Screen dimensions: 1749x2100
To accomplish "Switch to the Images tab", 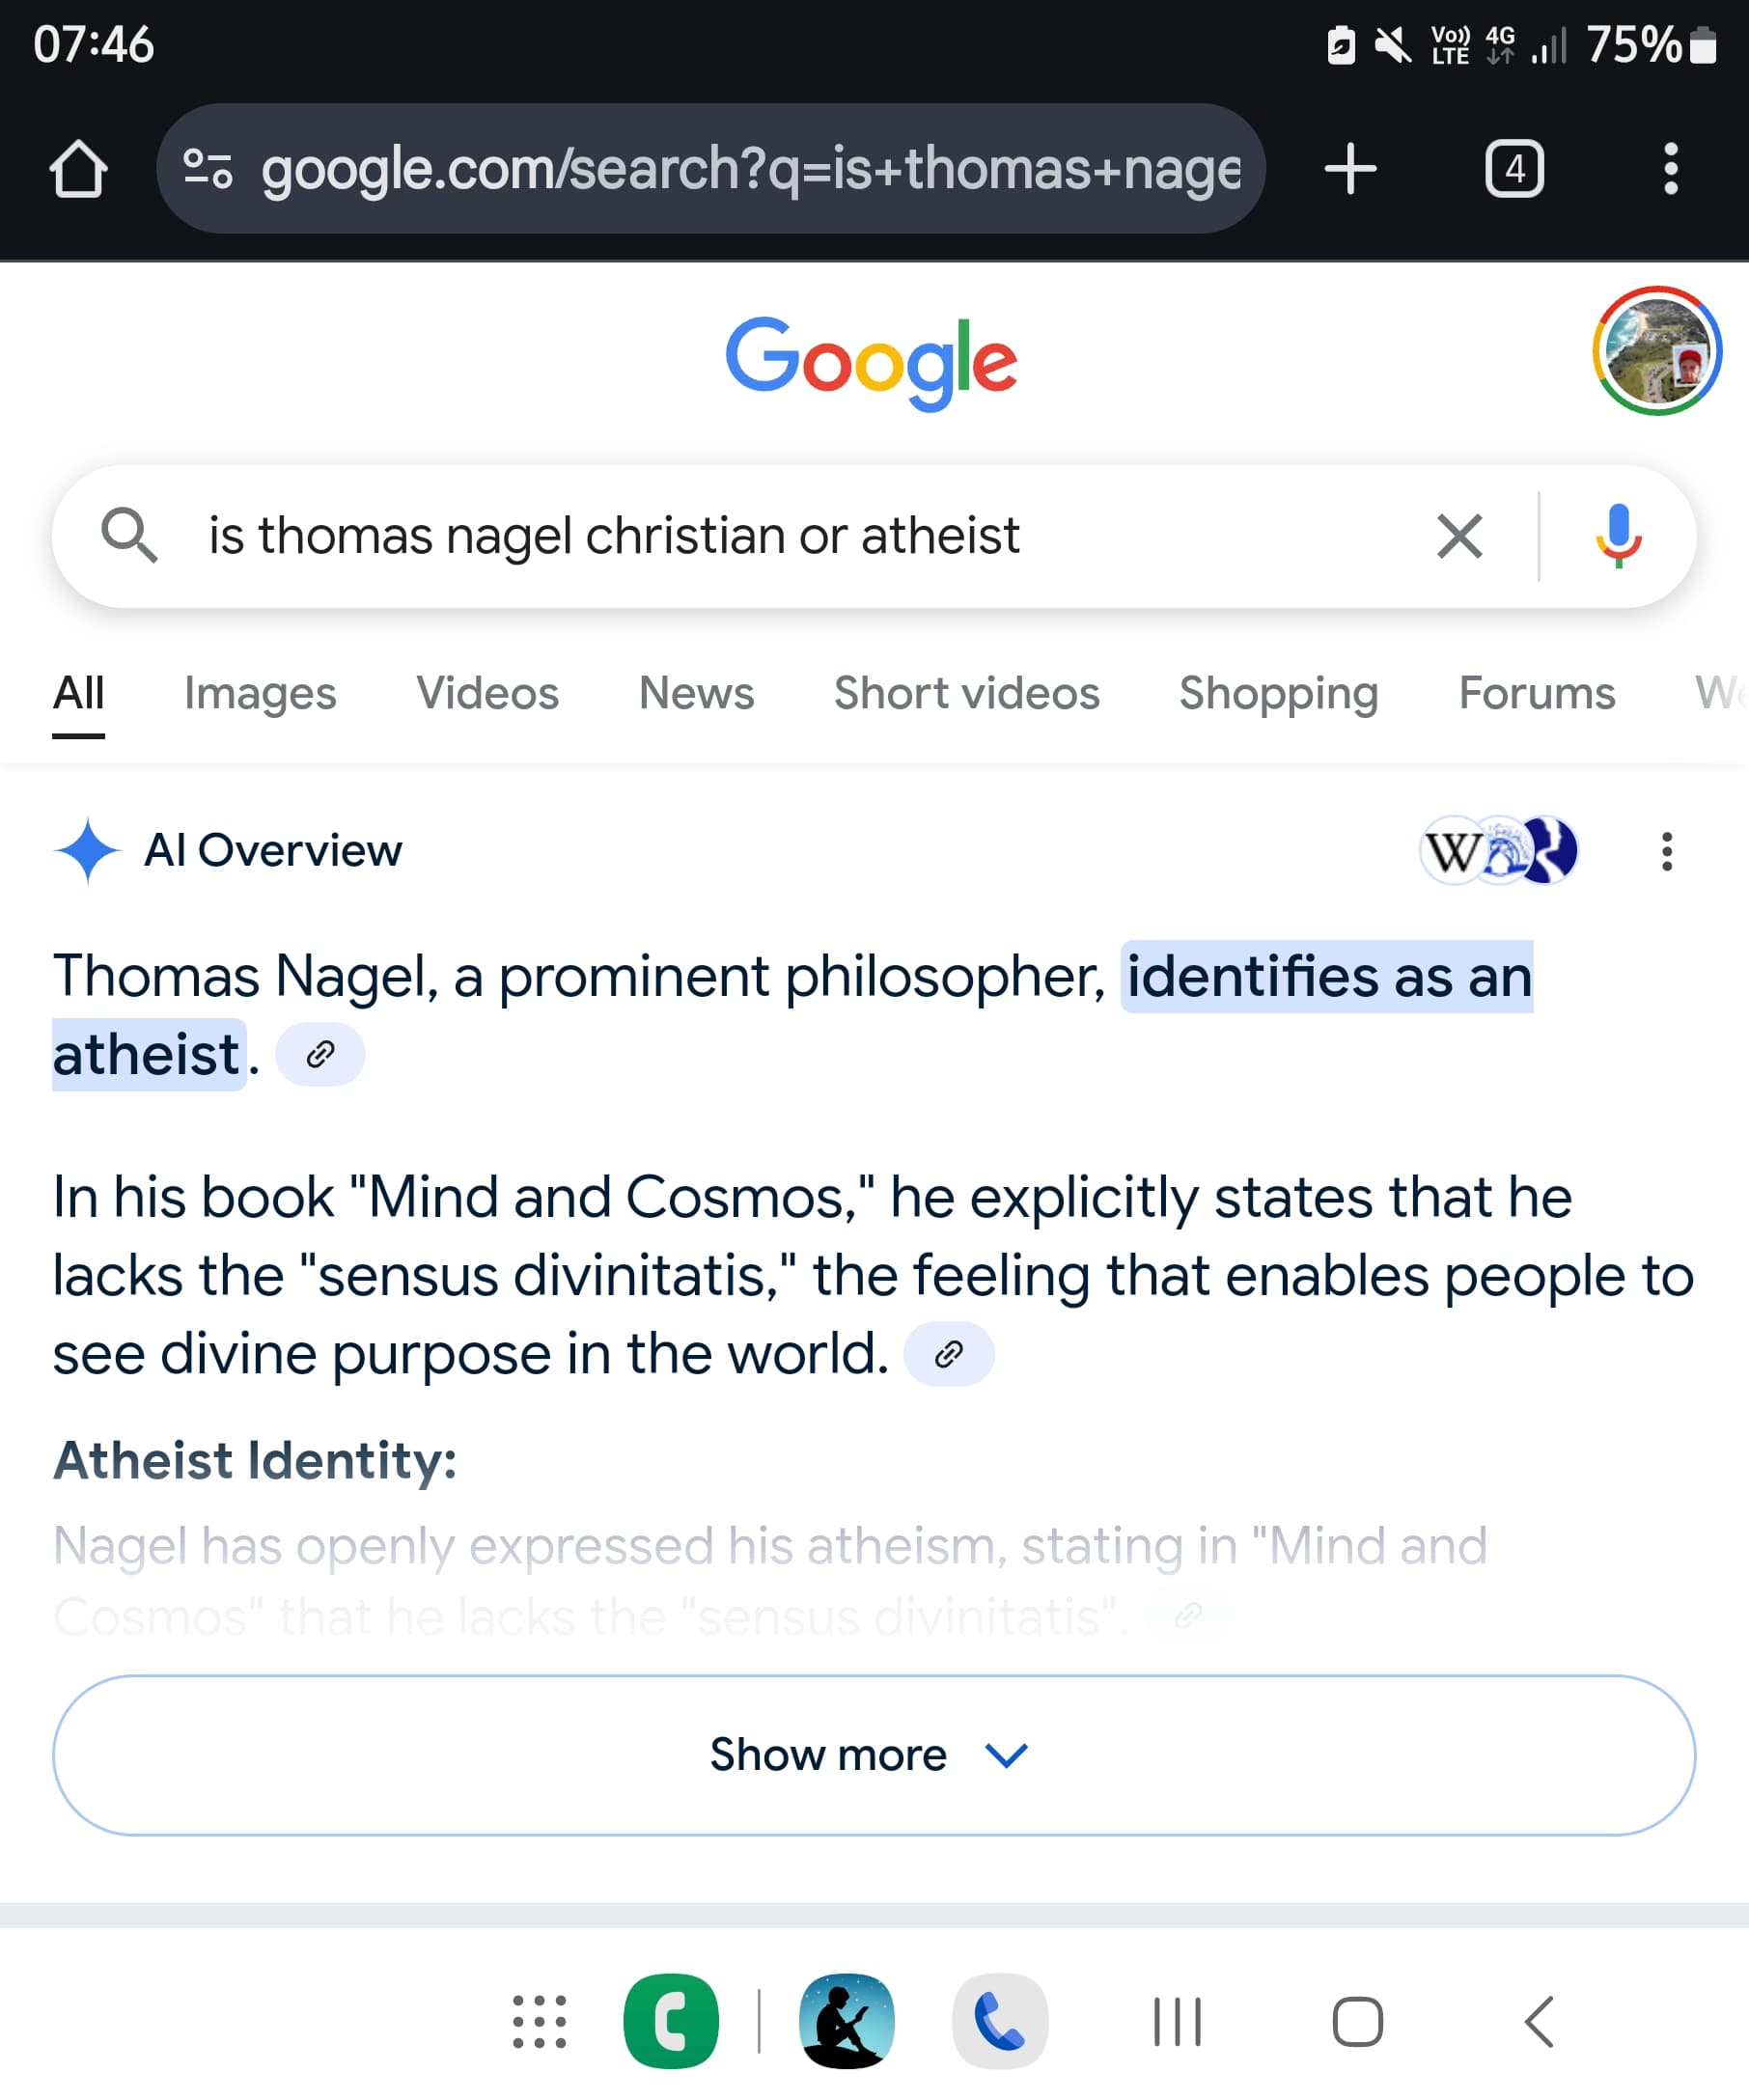I will (x=260, y=693).
